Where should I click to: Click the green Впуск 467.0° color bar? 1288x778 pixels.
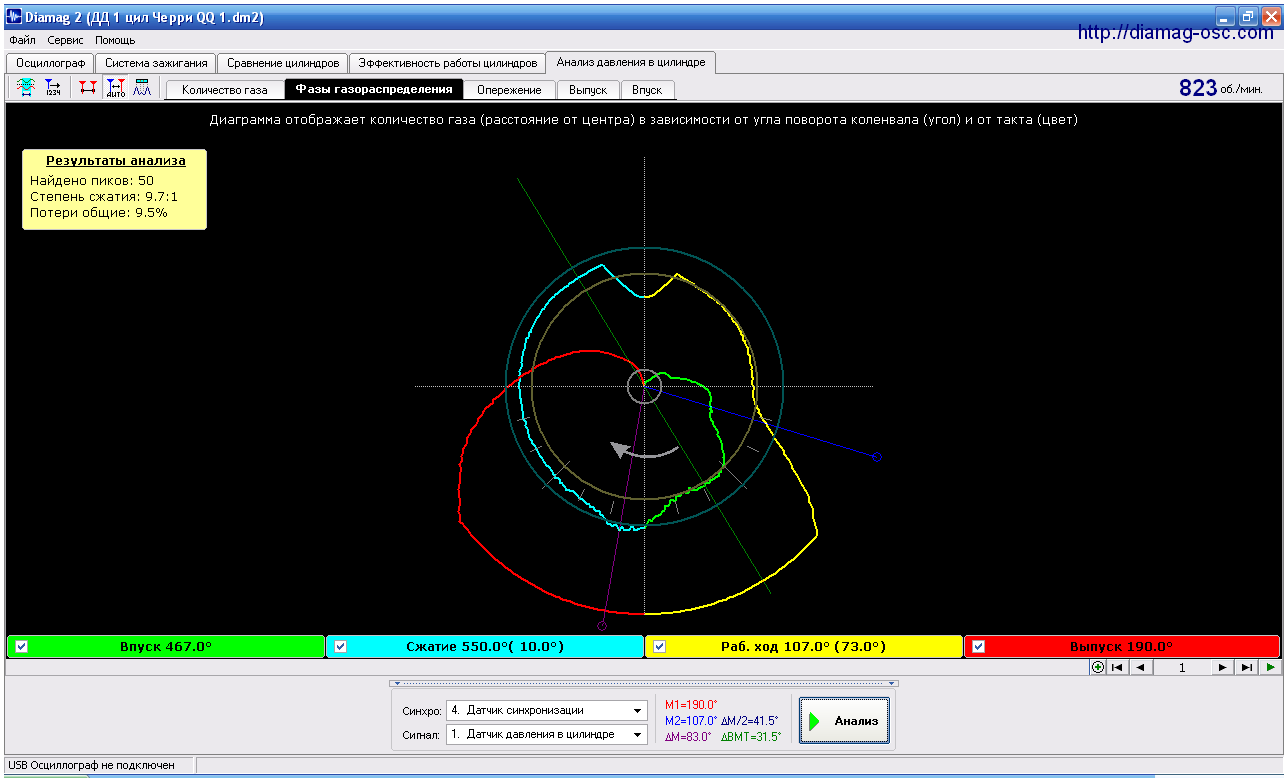click(166, 646)
